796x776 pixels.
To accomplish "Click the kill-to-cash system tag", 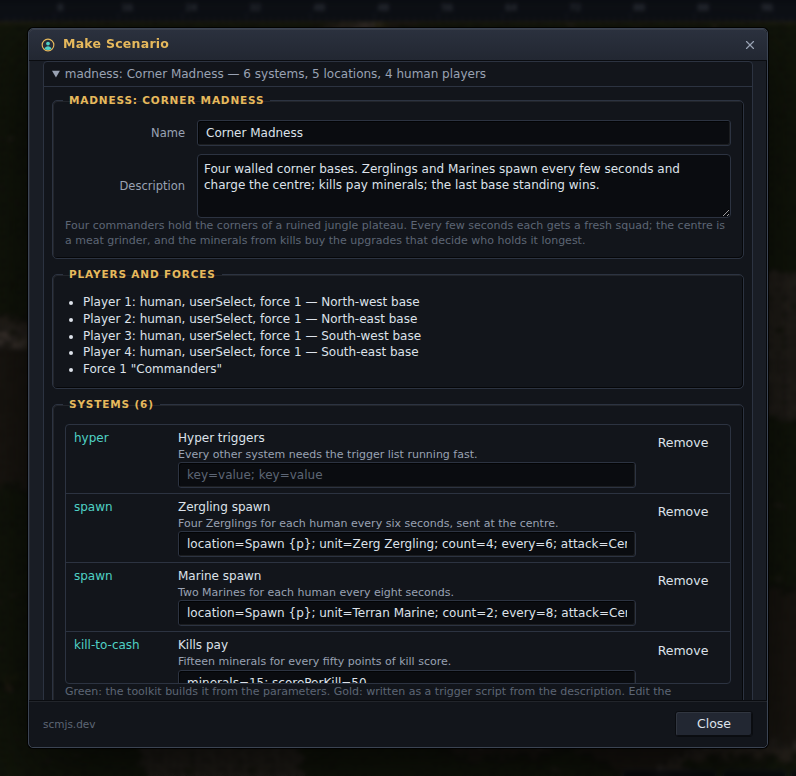I will (x=107, y=645).
